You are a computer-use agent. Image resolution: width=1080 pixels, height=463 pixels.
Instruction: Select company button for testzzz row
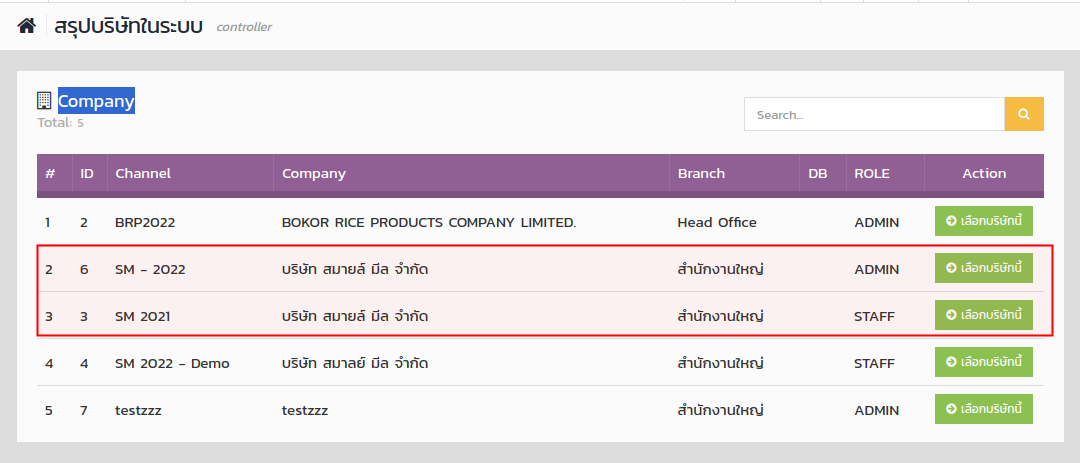(984, 409)
